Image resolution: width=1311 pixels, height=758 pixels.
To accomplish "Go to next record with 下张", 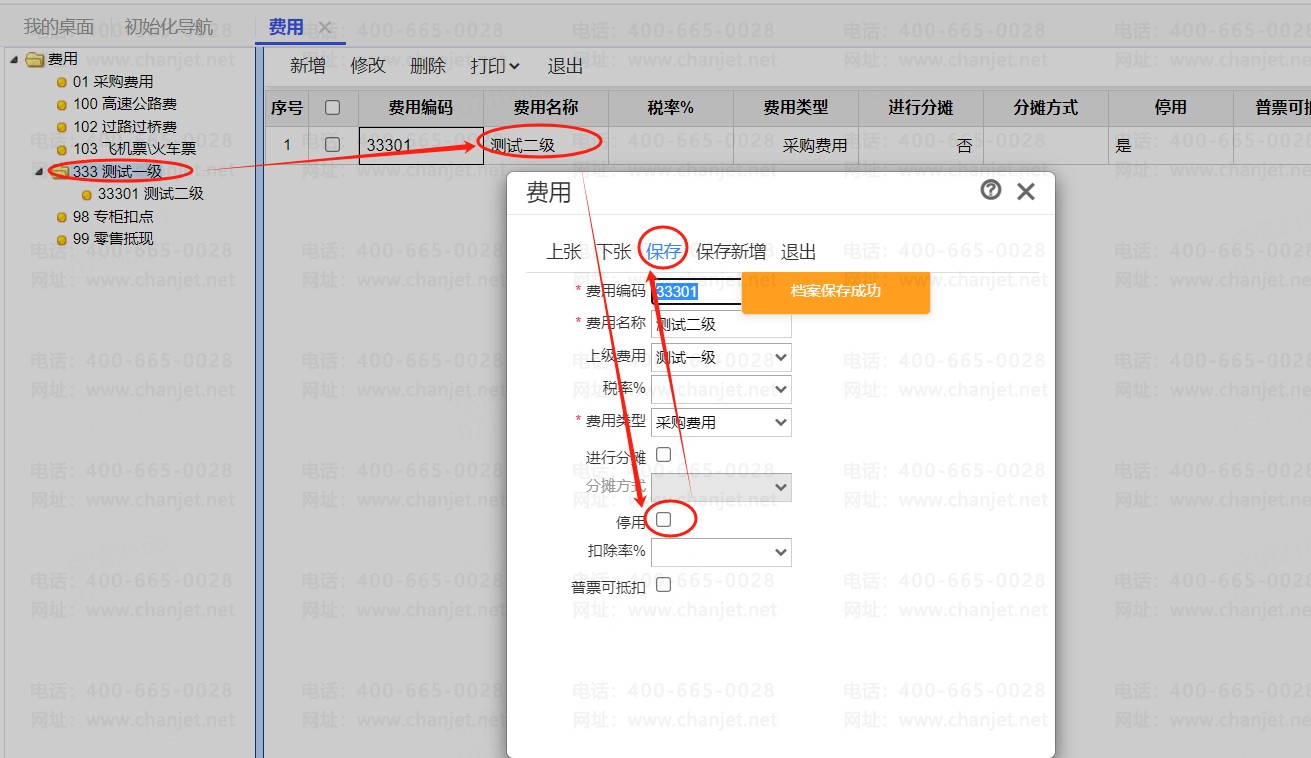I will 614,251.
